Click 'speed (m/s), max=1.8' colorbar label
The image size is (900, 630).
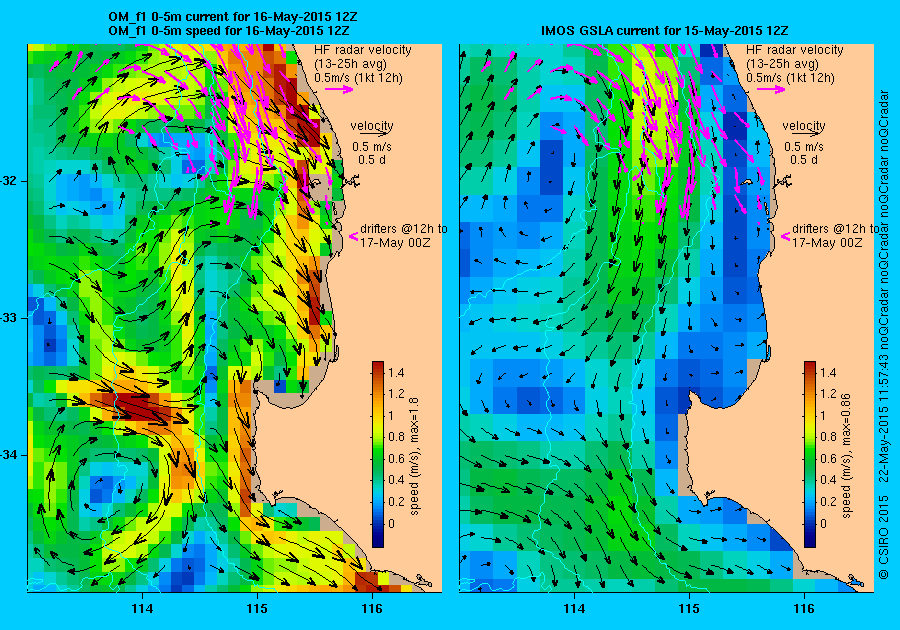pos(414,456)
